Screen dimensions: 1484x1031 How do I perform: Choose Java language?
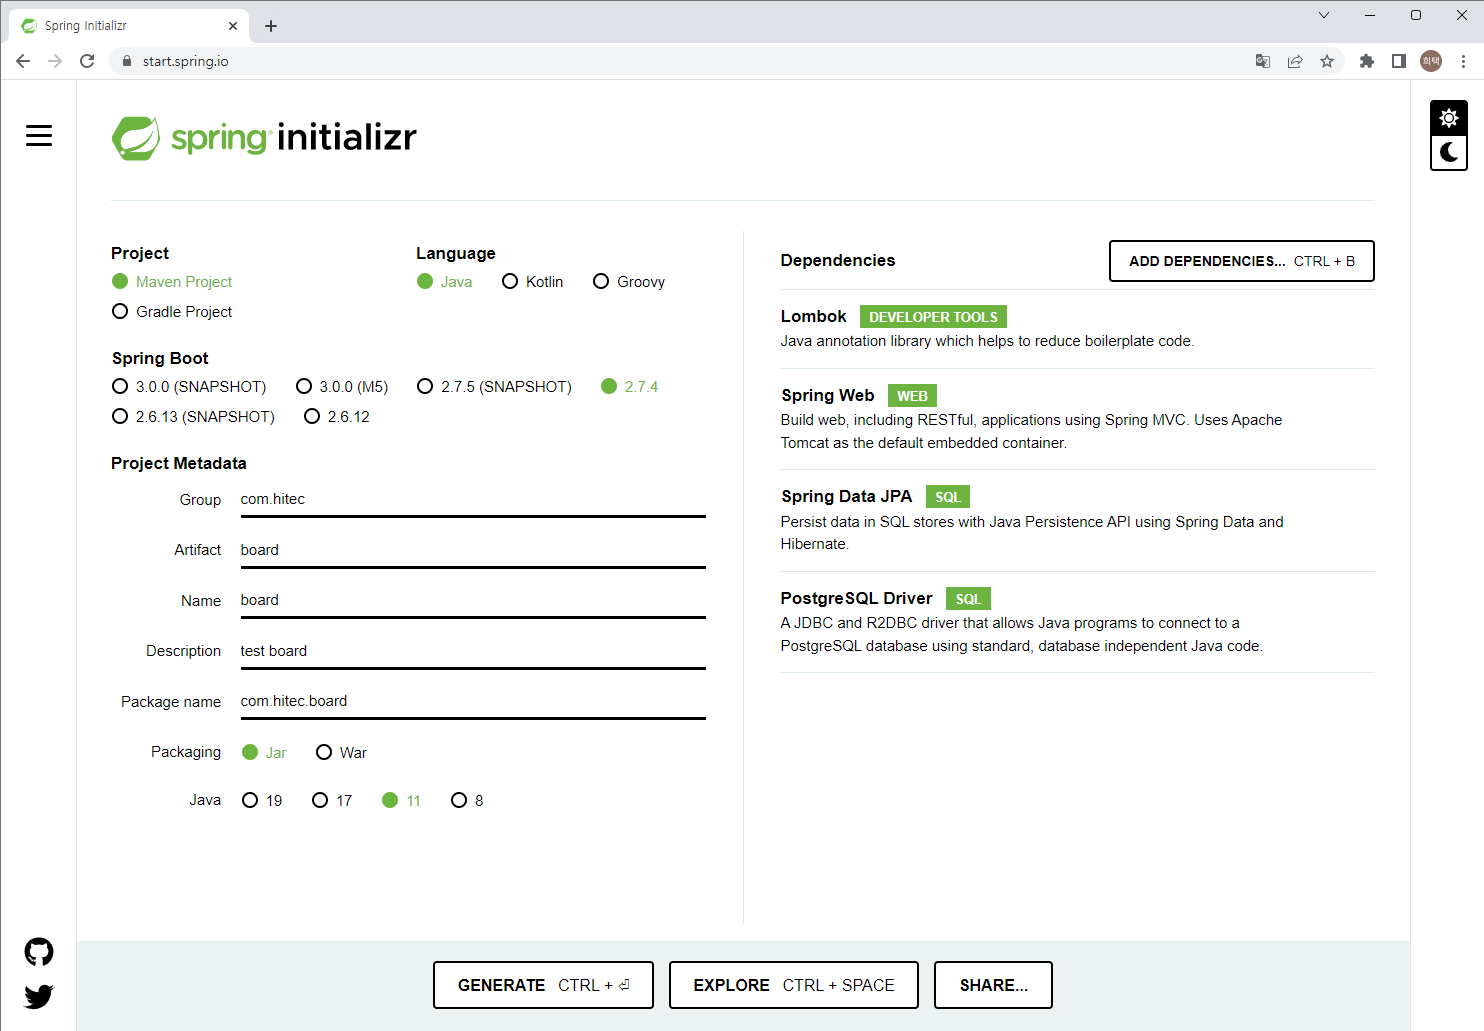[x=445, y=282]
